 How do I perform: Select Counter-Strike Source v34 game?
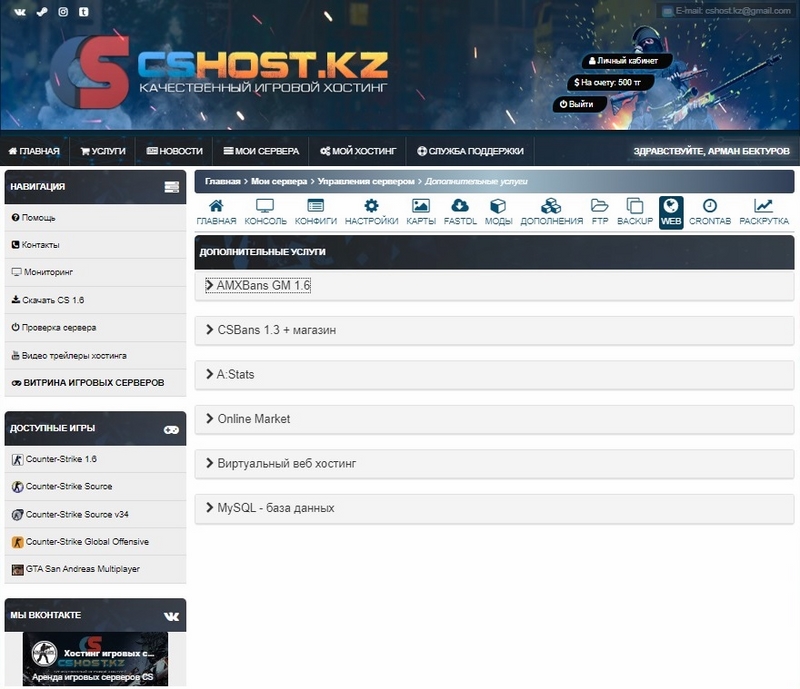(70, 514)
